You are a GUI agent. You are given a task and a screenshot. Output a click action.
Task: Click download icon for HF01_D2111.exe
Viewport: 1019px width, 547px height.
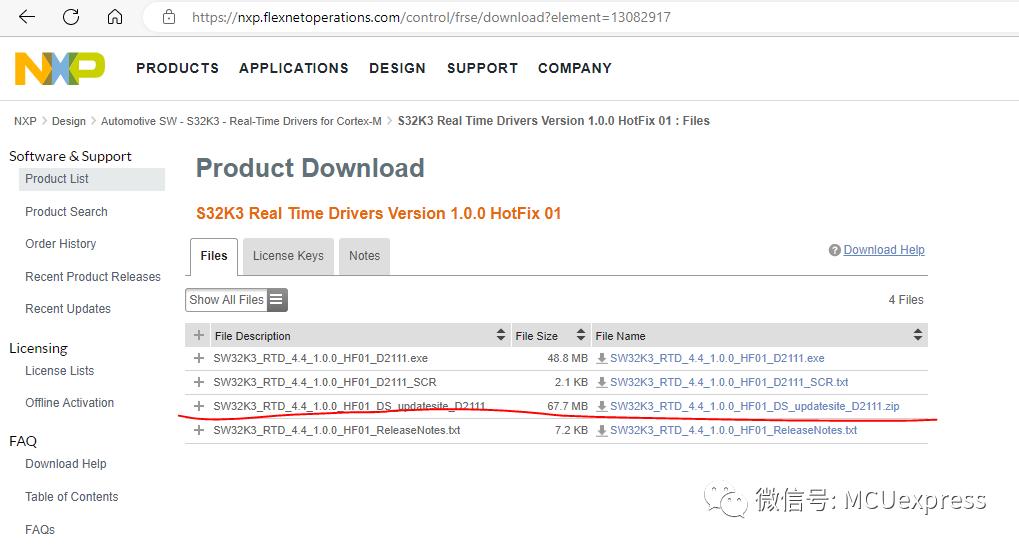[x=602, y=359]
